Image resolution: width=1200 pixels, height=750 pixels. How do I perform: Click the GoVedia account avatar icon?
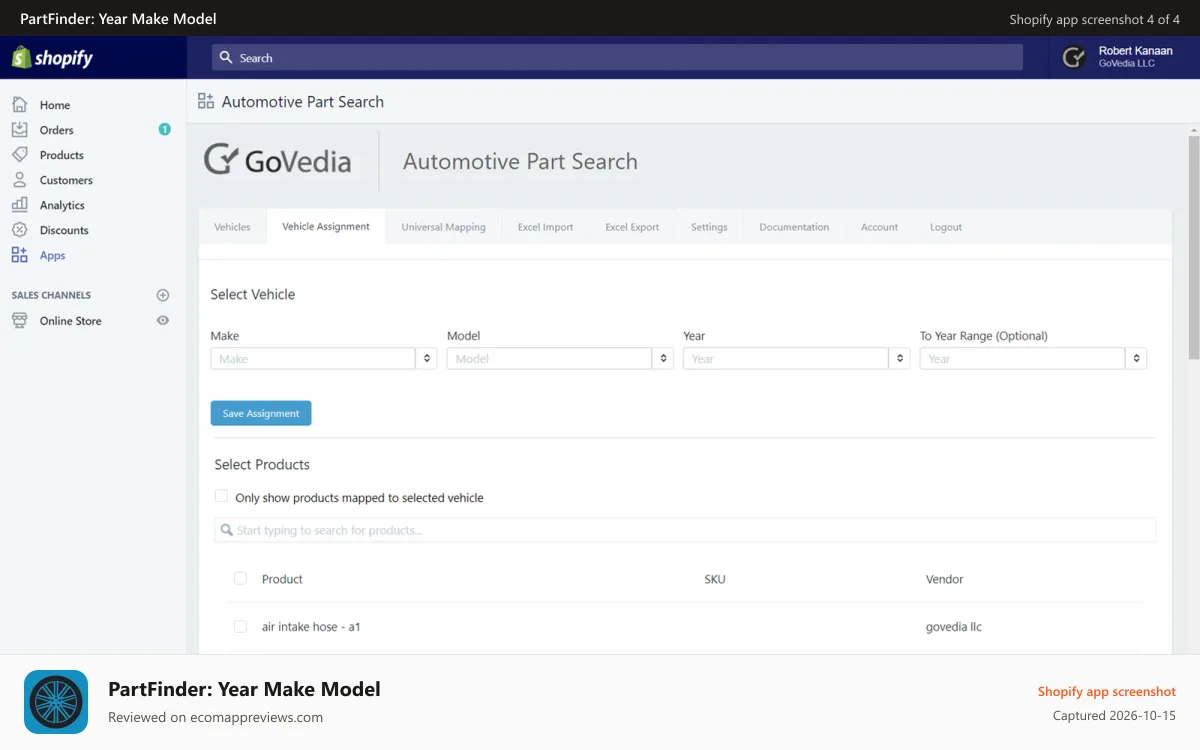click(1074, 58)
